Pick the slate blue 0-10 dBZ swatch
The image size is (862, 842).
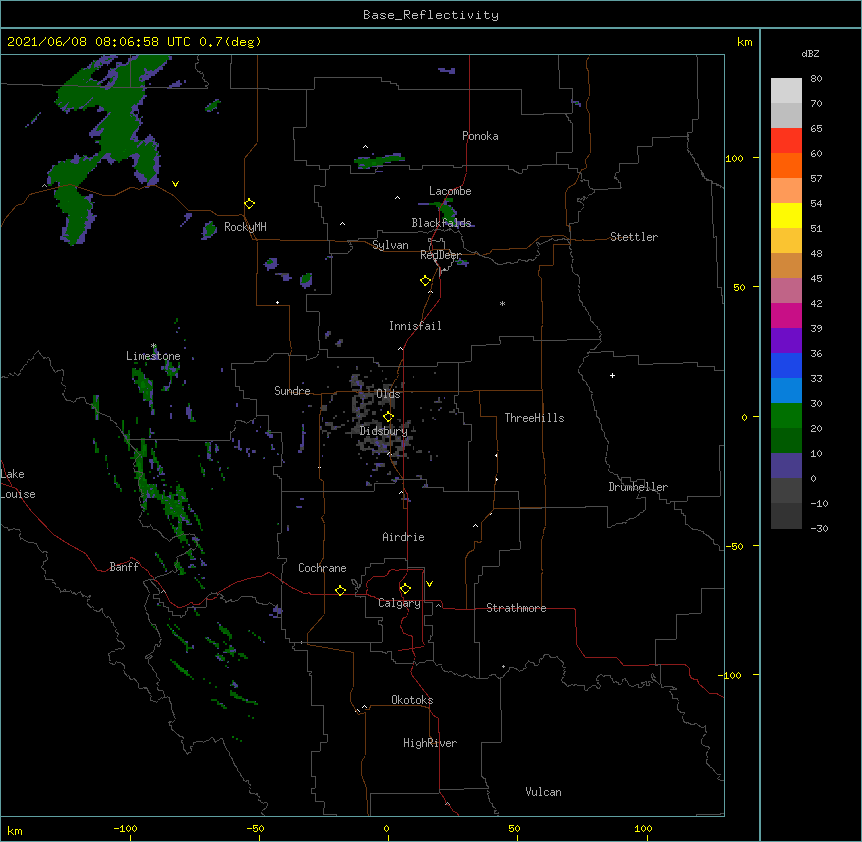point(786,466)
